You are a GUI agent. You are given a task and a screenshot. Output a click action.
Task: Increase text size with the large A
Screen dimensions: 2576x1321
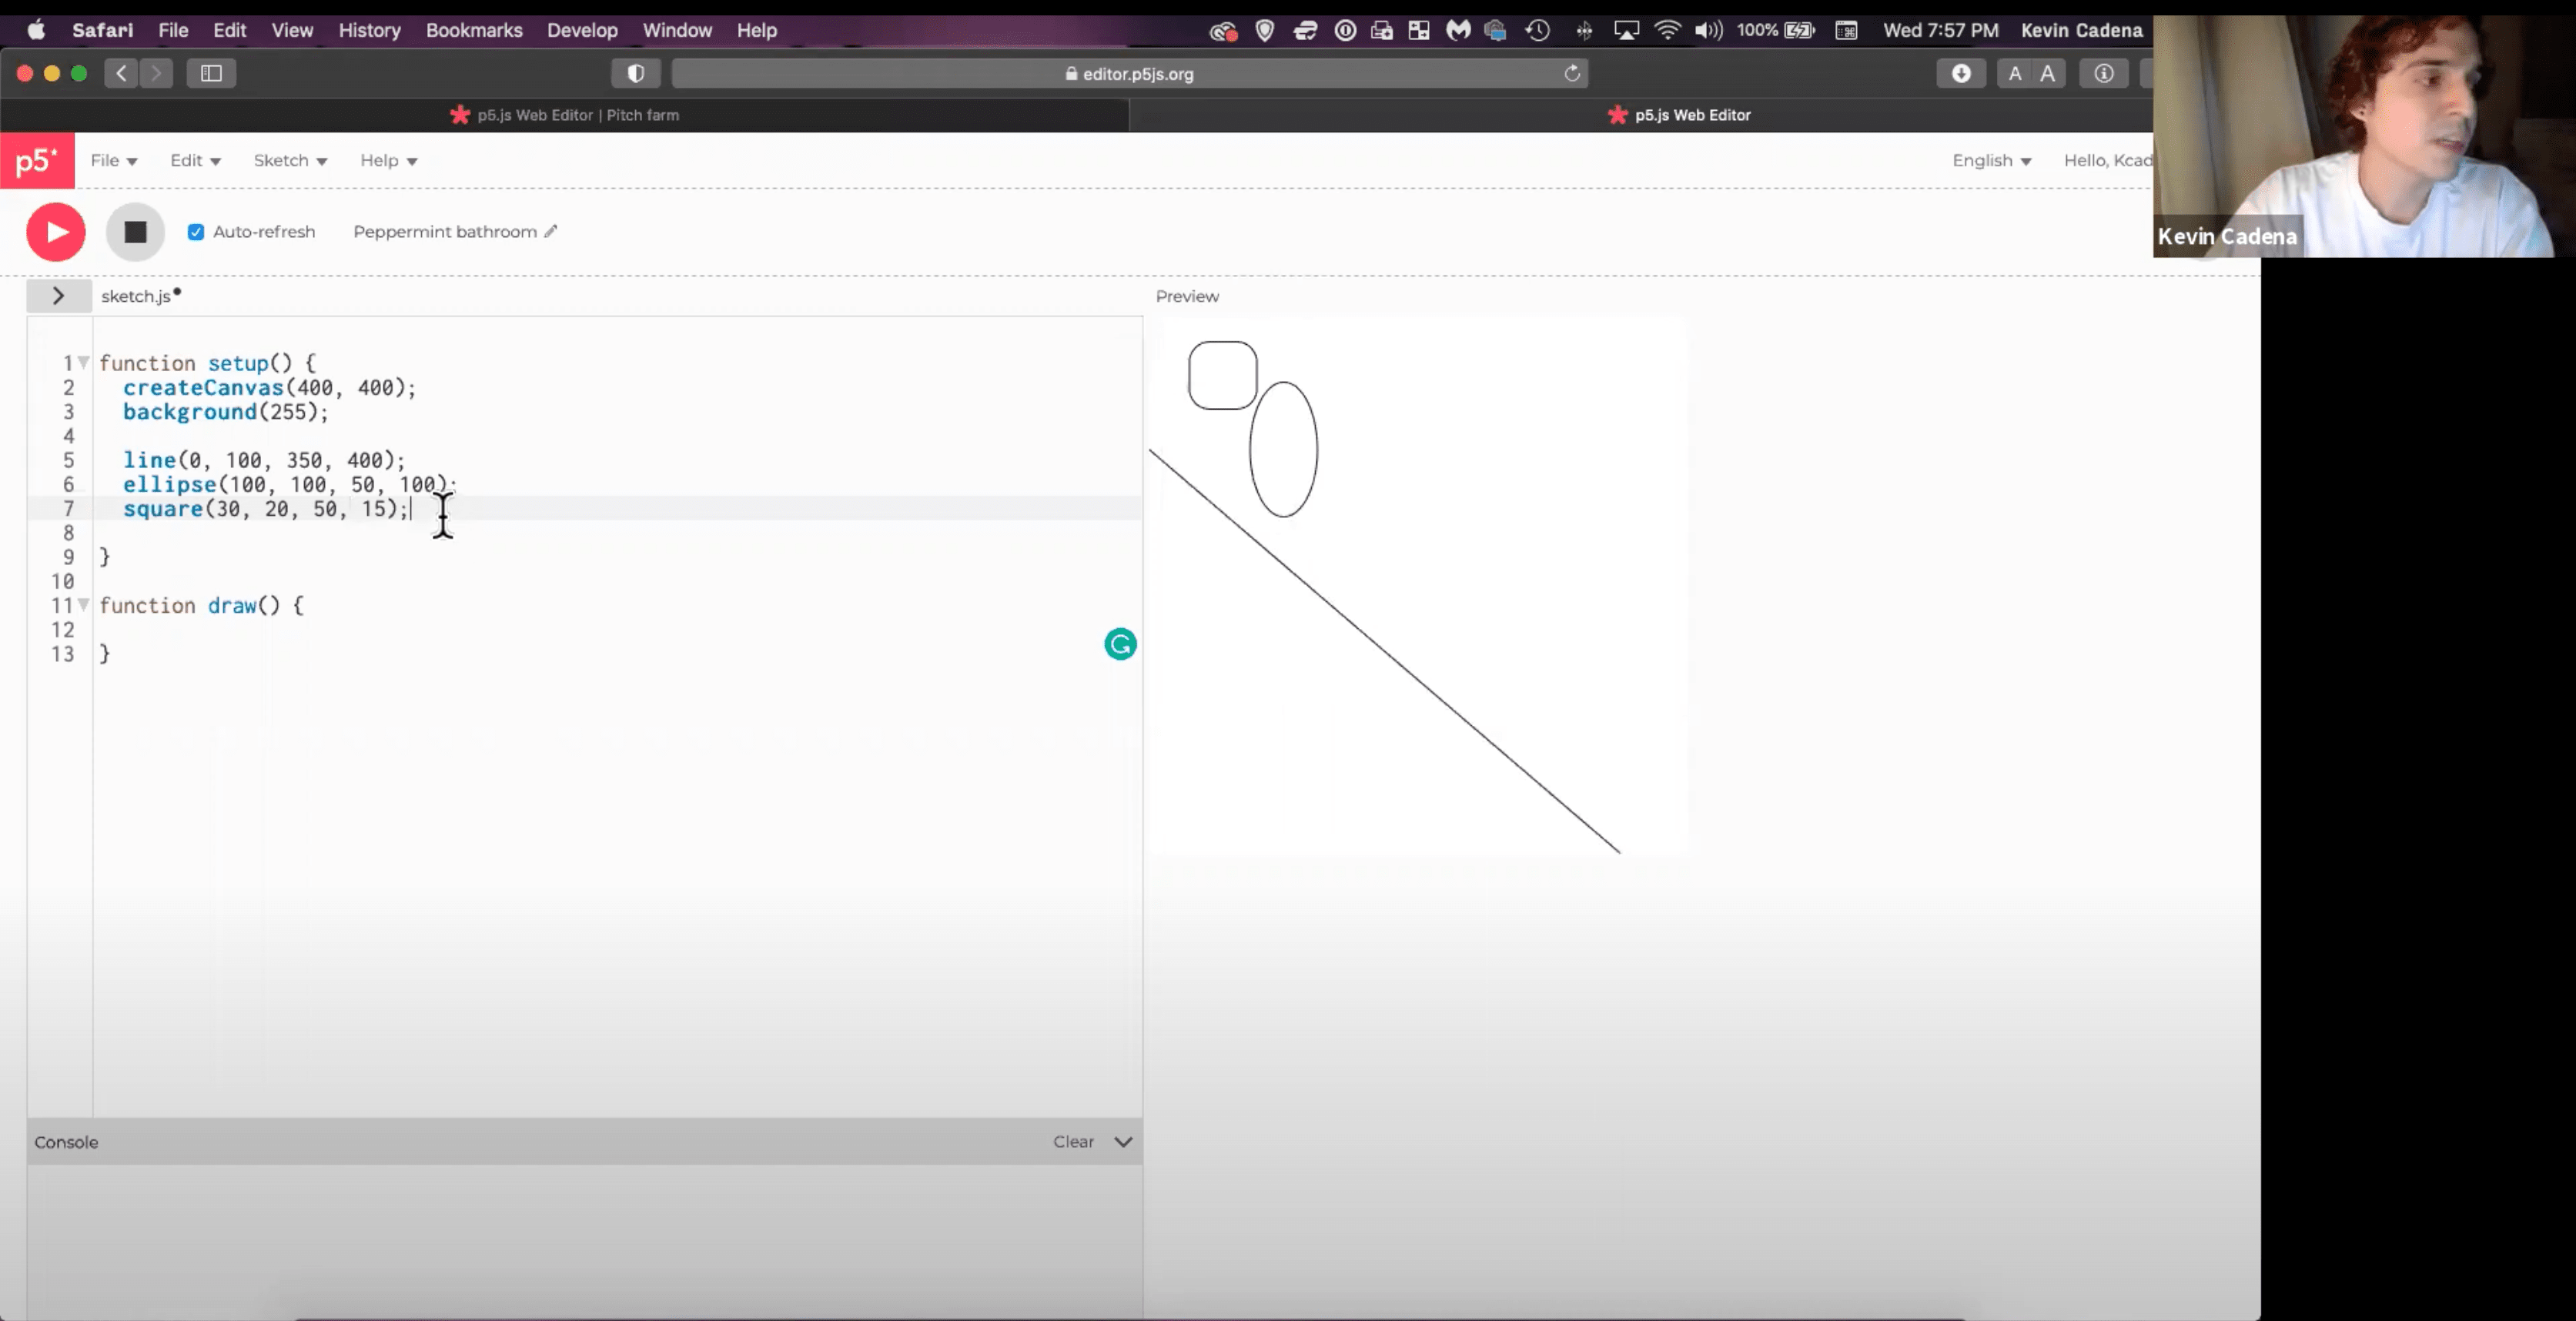click(2048, 73)
